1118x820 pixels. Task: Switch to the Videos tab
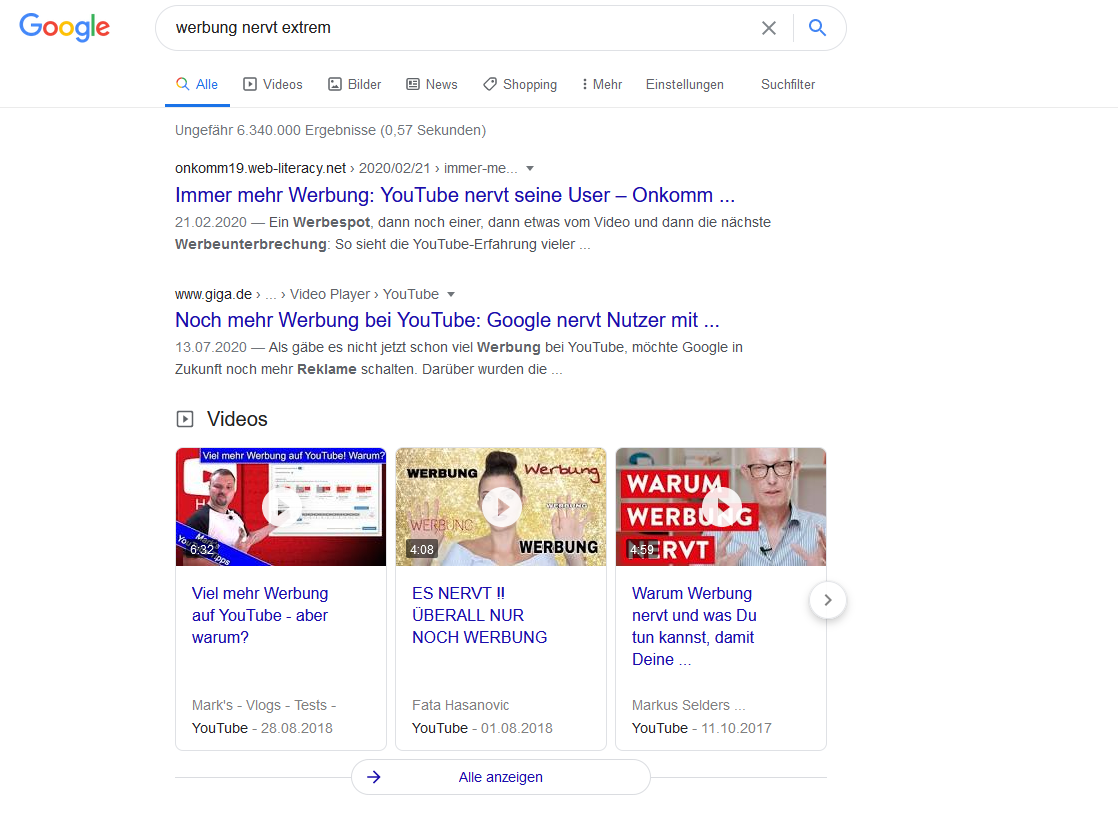(x=272, y=84)
